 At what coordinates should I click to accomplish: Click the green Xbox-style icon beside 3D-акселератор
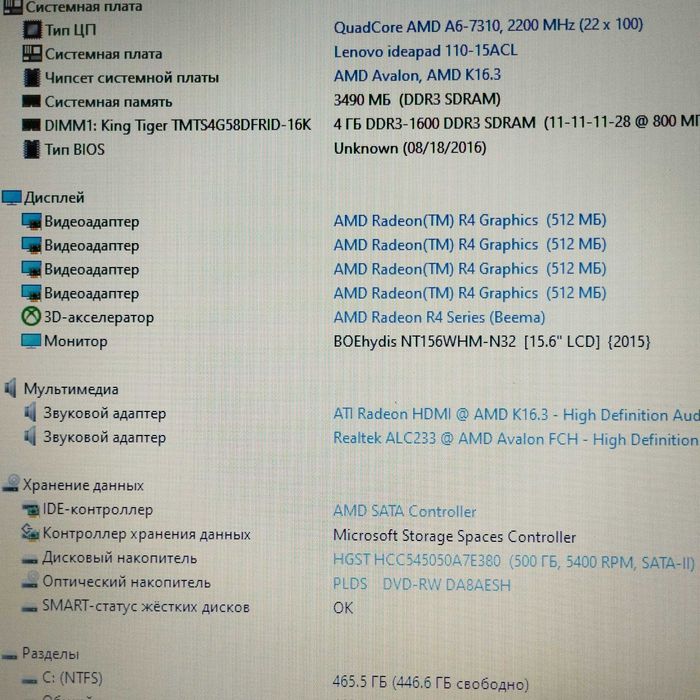tap(31, 317)
